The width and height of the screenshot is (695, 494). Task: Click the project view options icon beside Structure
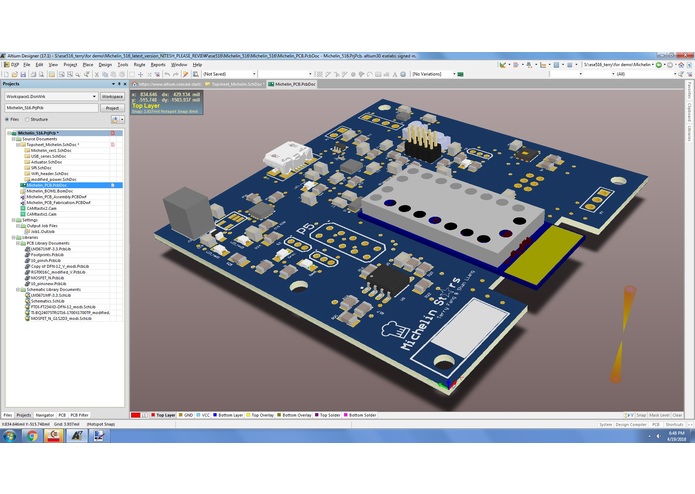pos(115,120)
